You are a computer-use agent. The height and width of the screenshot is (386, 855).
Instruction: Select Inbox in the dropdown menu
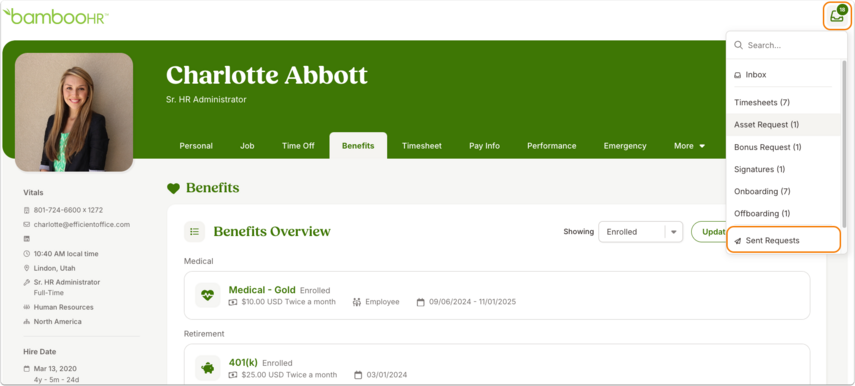[784, 75]
